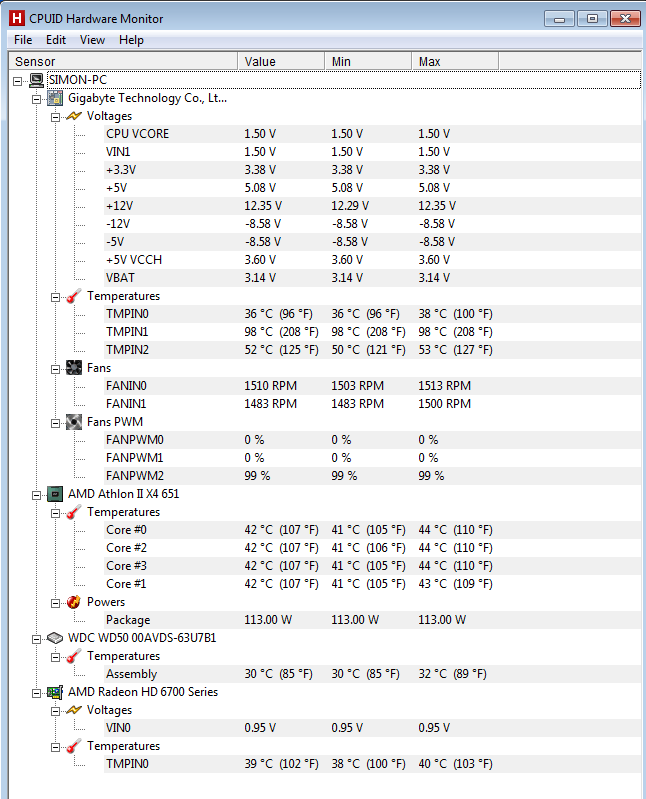Open the Help menu
The image size is (646, 799).
click(131, 40)
